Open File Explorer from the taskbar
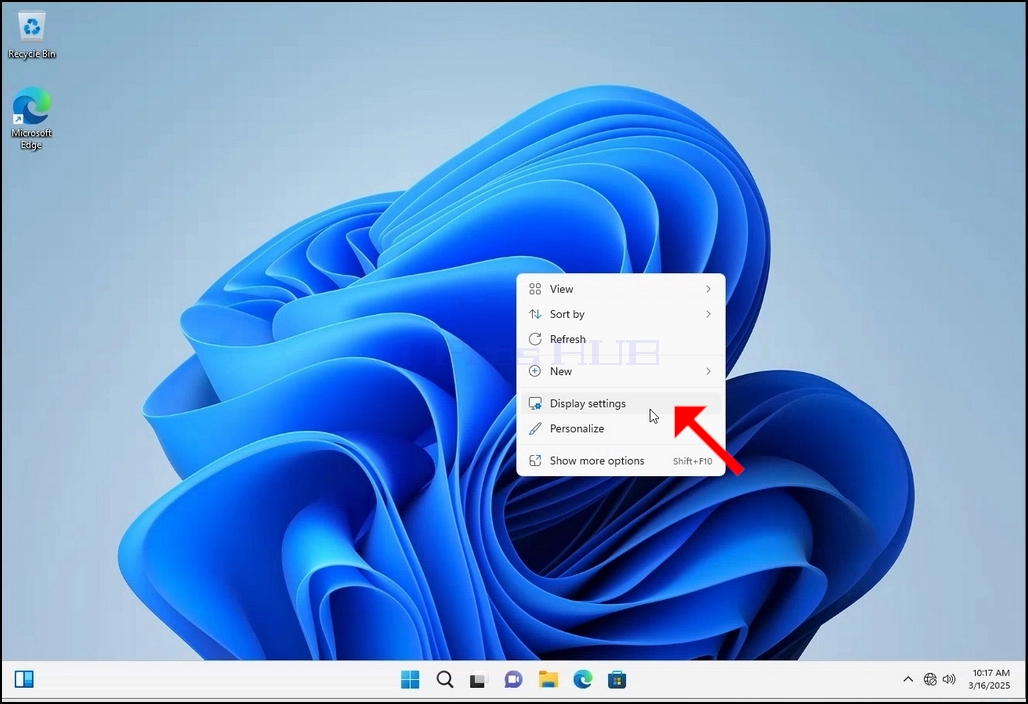 (548, 680)
